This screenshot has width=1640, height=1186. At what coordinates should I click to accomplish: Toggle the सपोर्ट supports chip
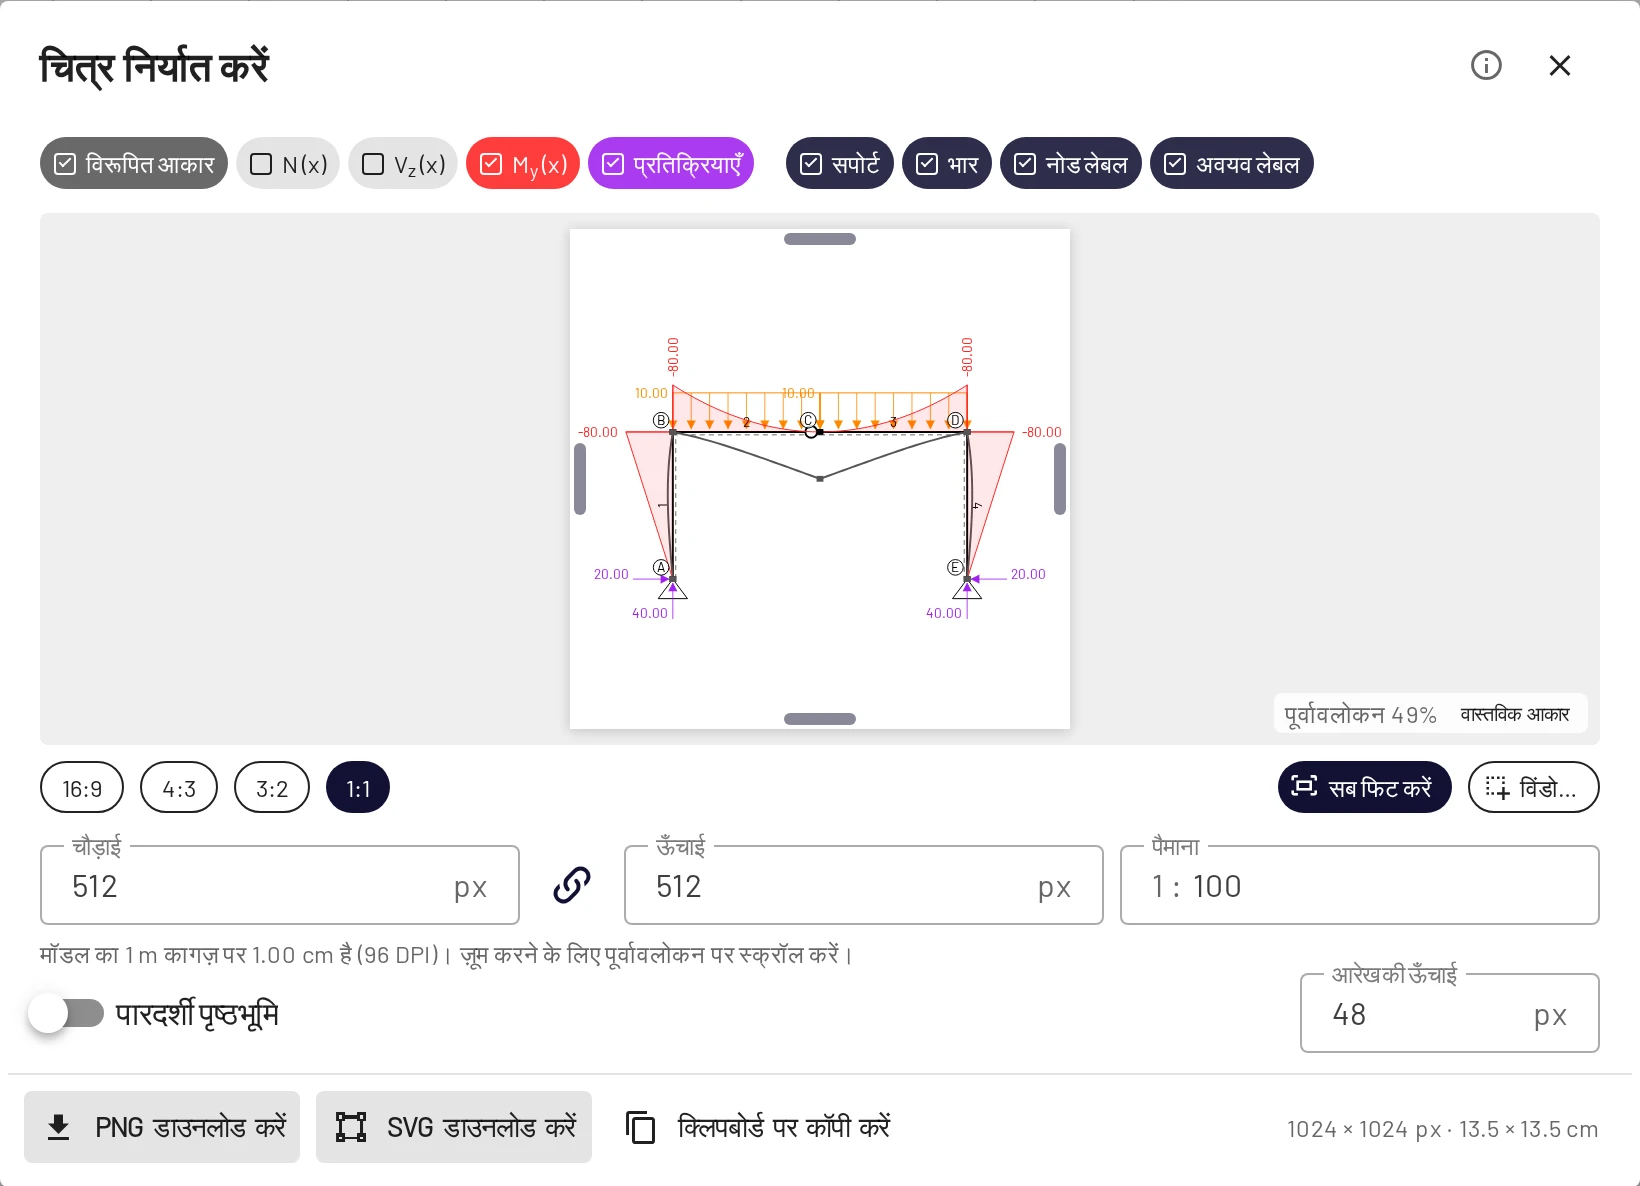[x=840, y=163]
